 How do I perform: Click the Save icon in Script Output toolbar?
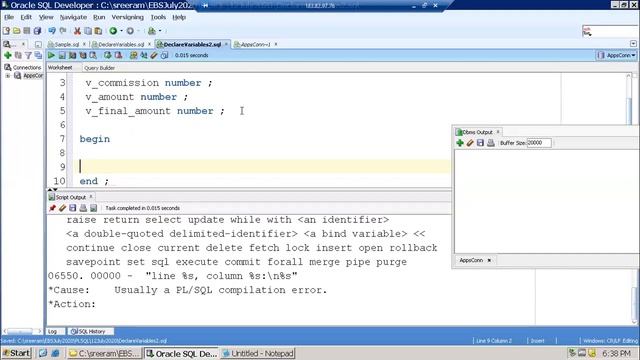[x=73, y=208]
